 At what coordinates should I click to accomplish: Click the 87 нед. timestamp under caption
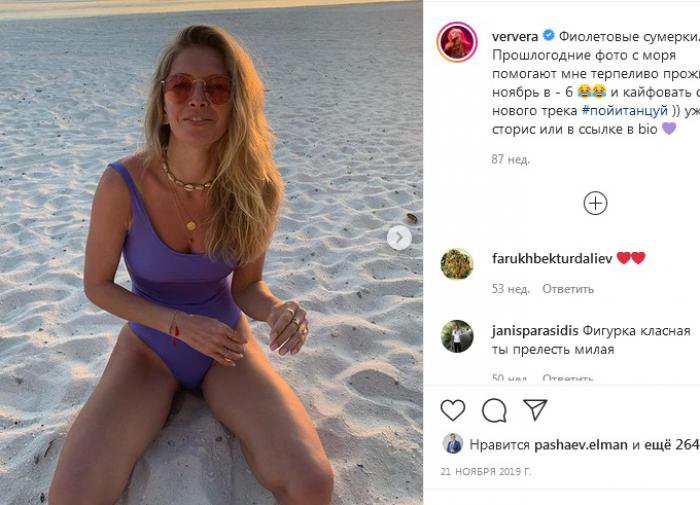pyautogui.click(x=510, y=159)
